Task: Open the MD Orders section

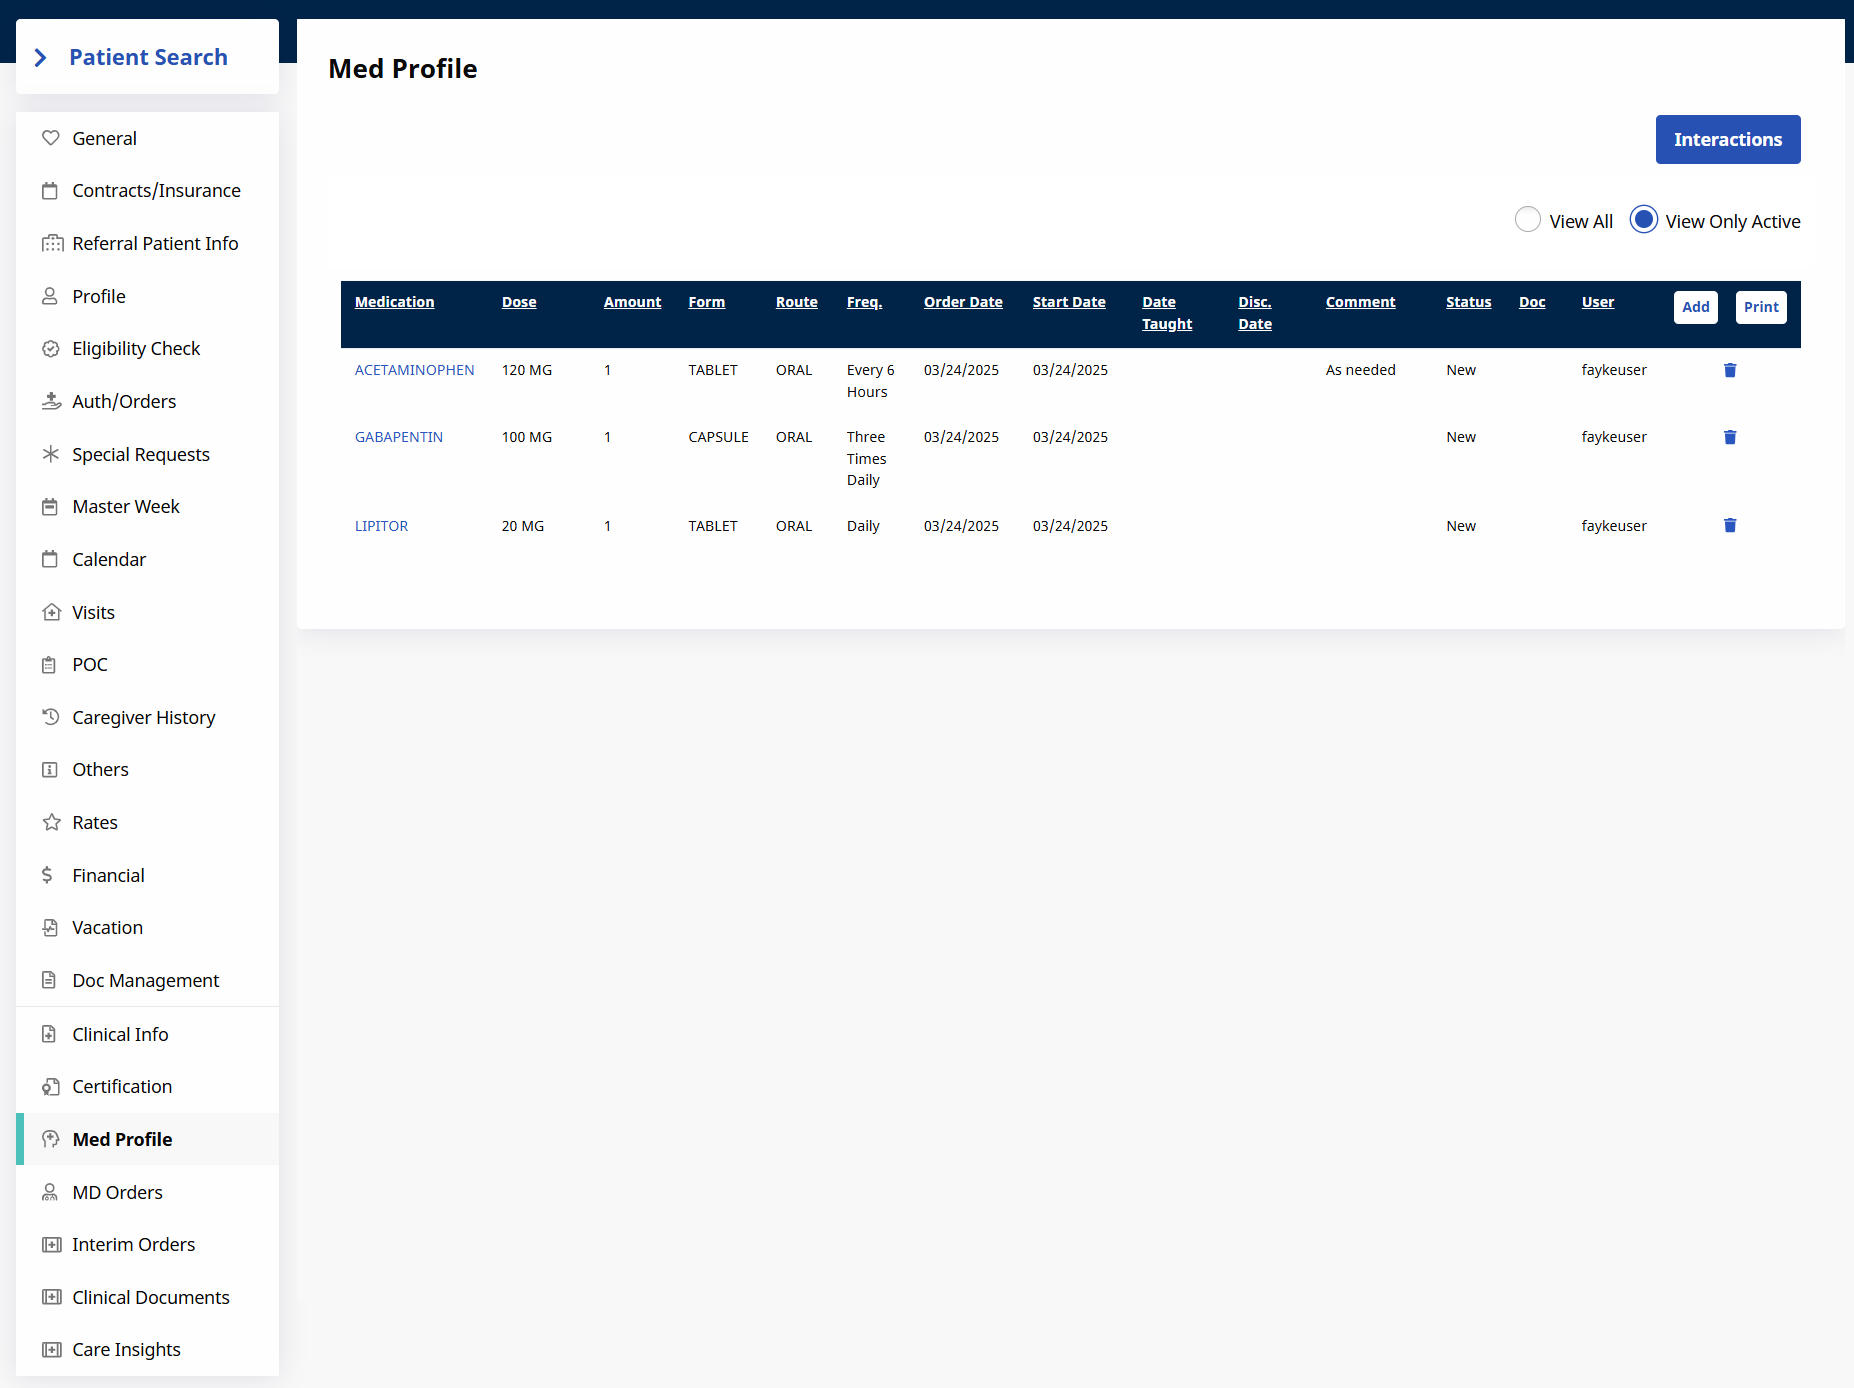Action: coord(117,1192)
